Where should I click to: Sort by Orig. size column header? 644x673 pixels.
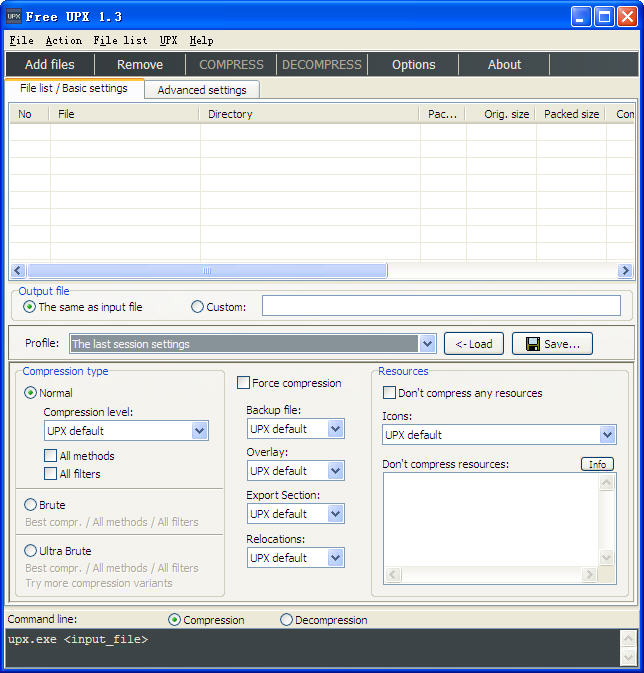click(501, 114)
